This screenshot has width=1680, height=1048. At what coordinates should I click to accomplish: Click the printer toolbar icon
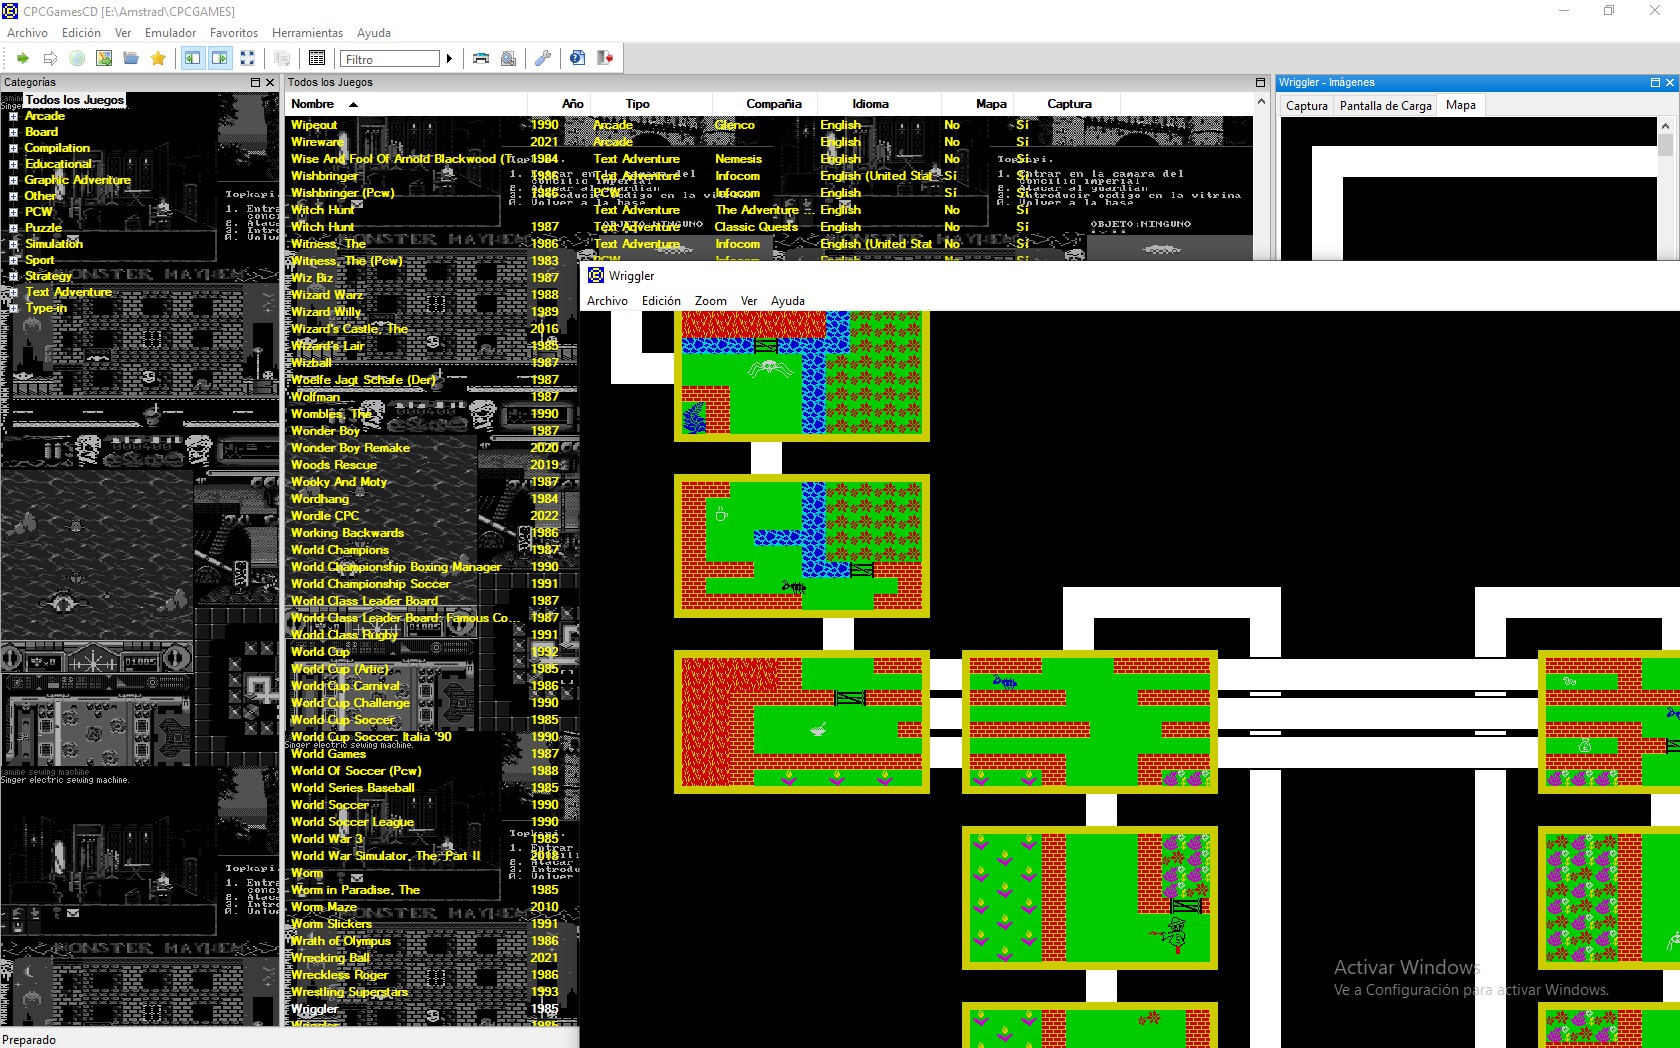[481, 58]
